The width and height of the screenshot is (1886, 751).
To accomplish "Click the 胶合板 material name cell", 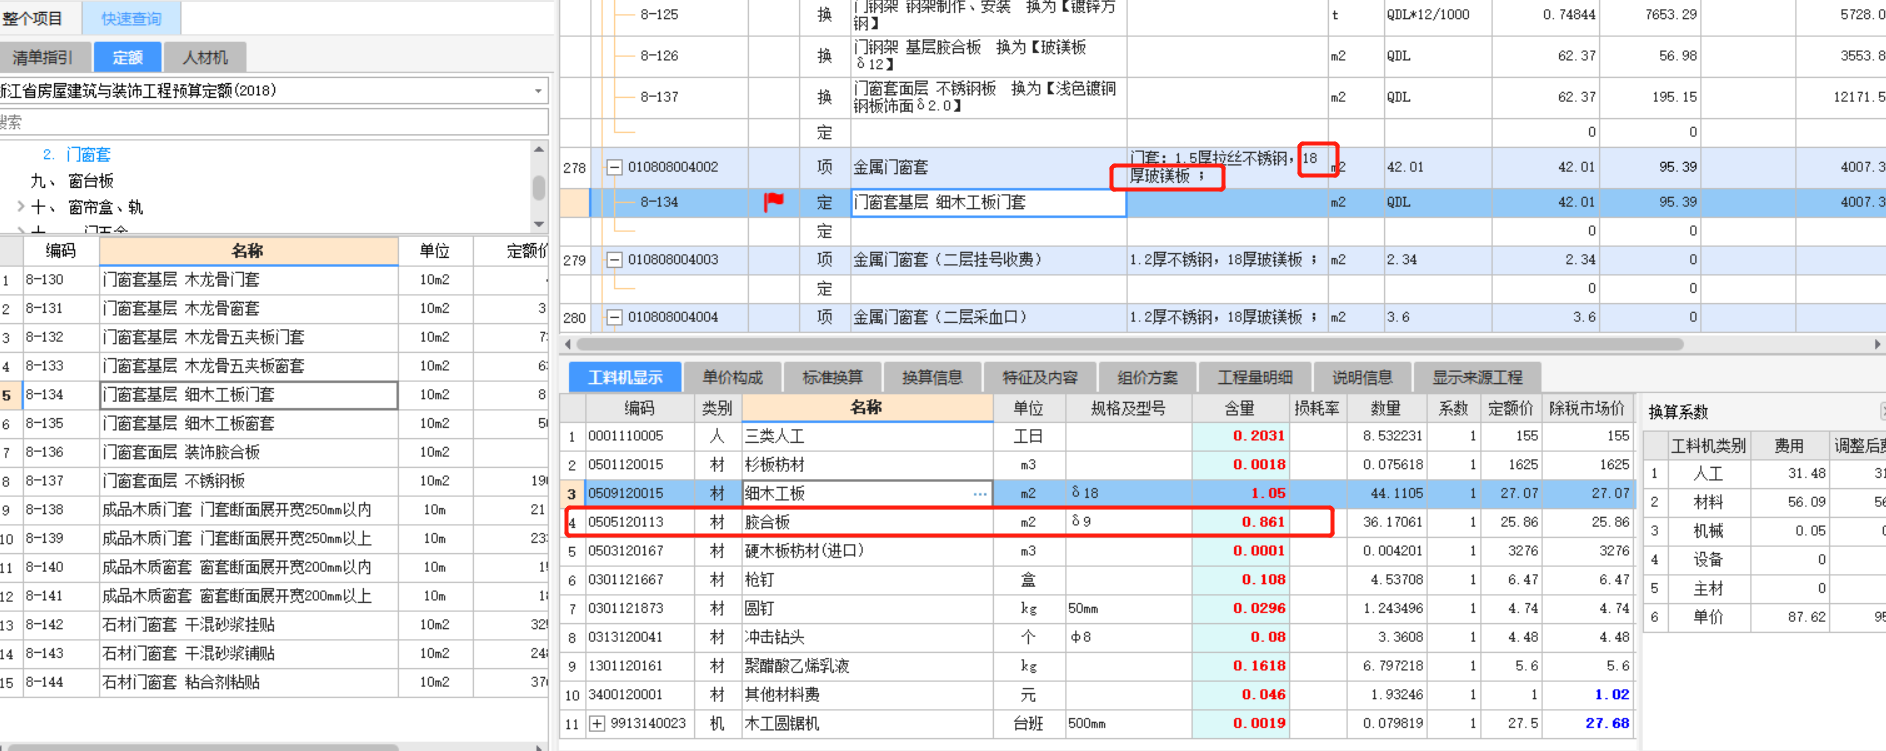I will (x=867, y=522).
